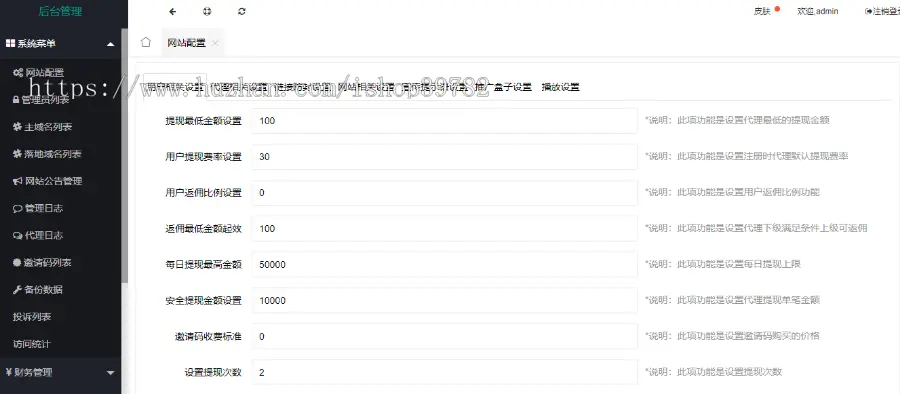The image size is (900, 394).
Task: Click the 用户返佣比例设置 input field
Action: click(x=444, y=193)
